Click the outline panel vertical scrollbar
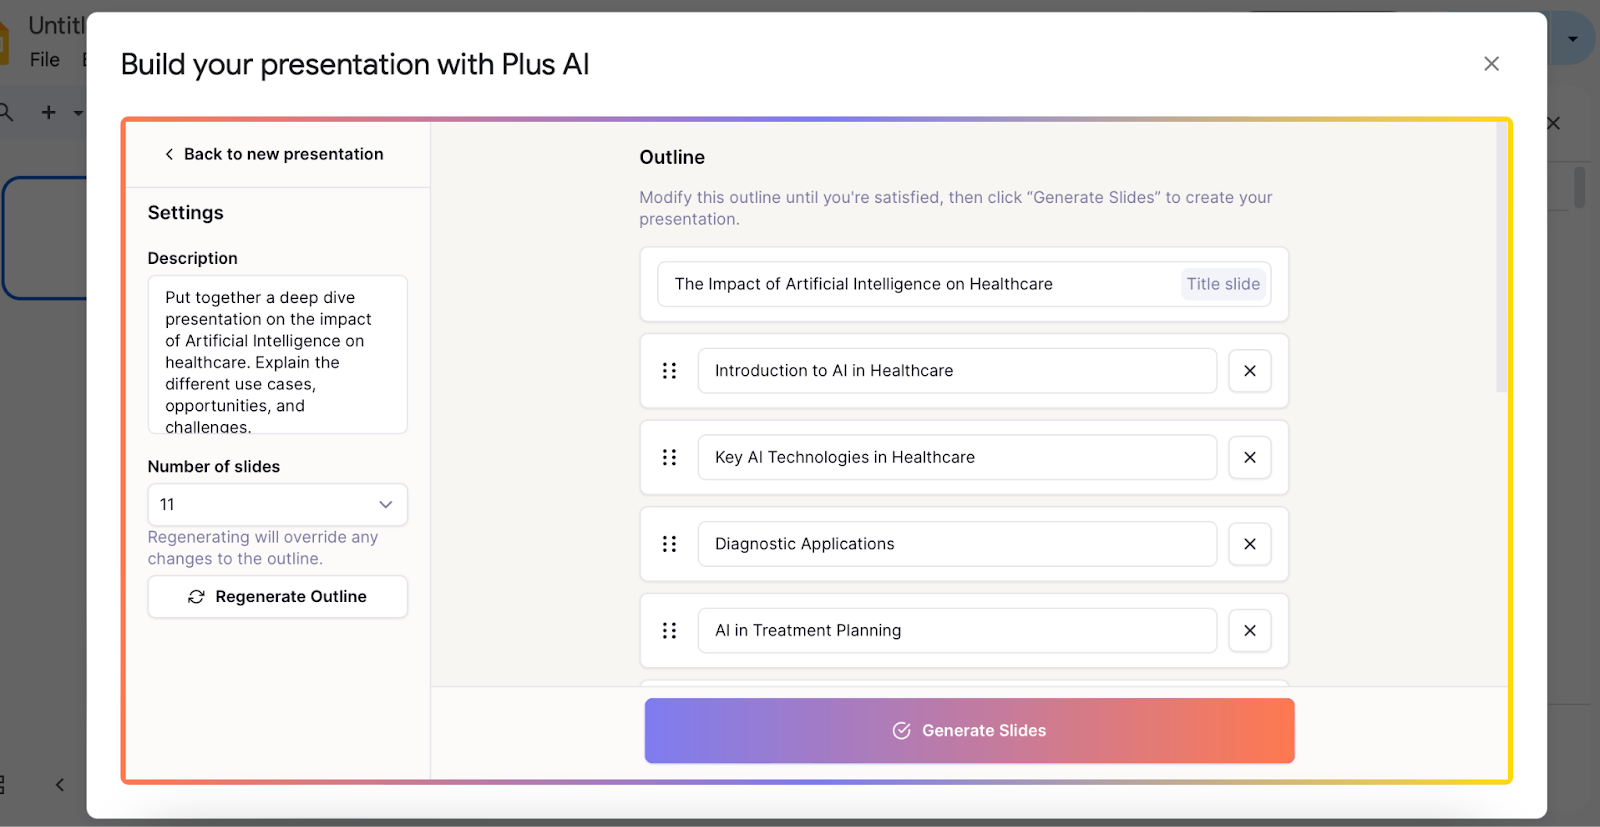 [1501, 258]
